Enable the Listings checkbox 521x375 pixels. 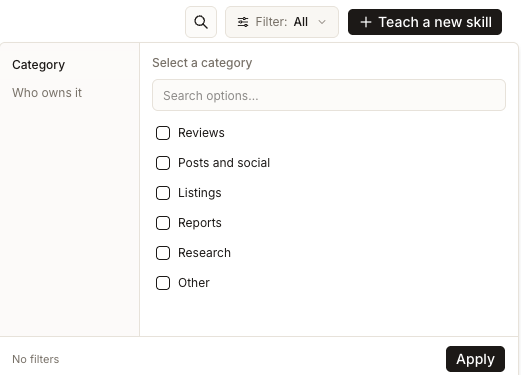click(163, 193)
